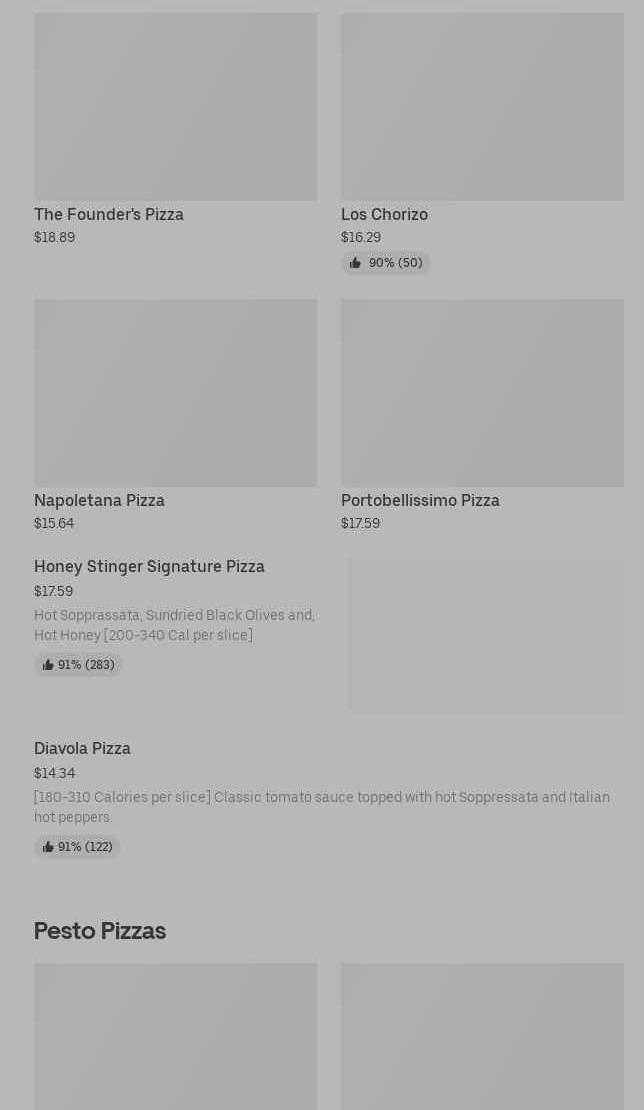
Task: Click the $18.89 price of Founder's Pizza
Action: point(54,237)
